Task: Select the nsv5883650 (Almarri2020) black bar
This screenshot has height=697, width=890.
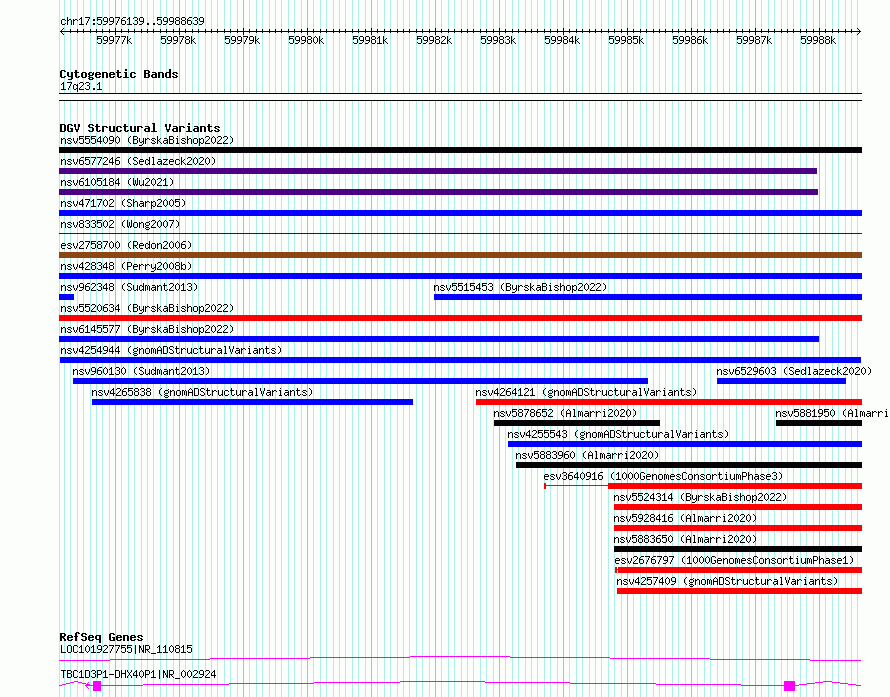Action: [738, 549]
